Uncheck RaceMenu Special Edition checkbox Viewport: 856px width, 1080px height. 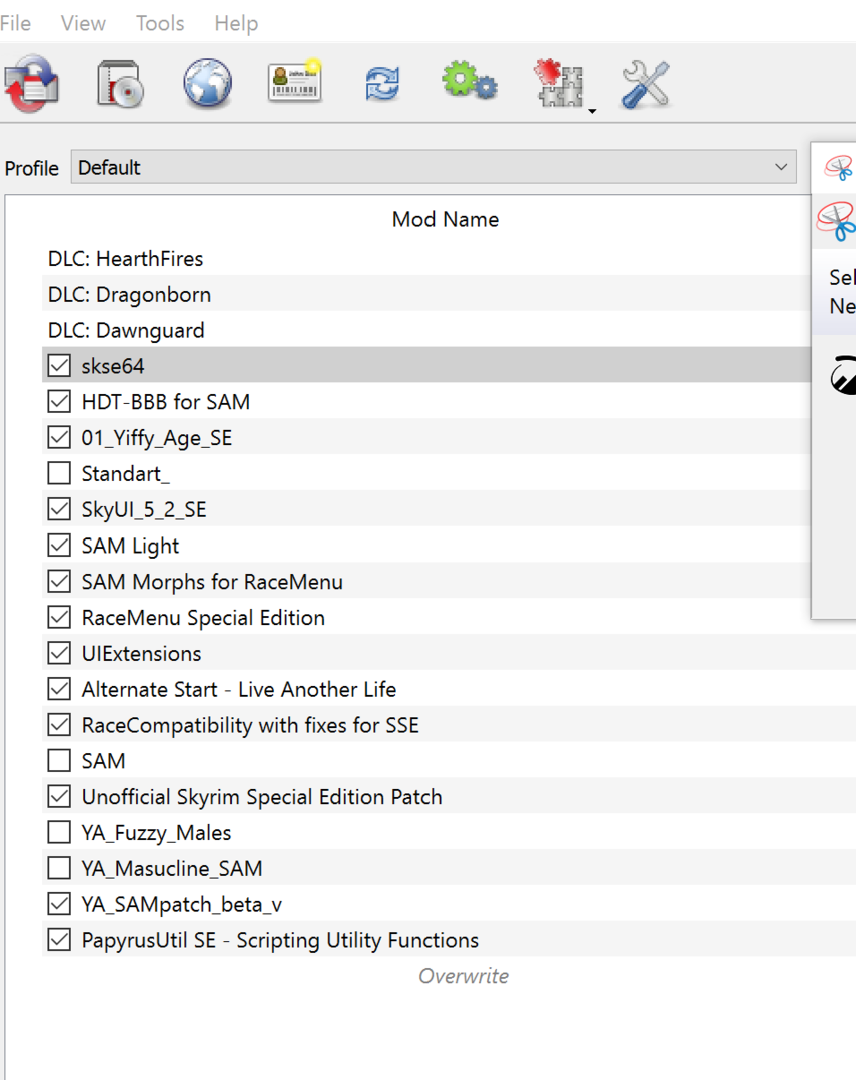coord(59,617)
